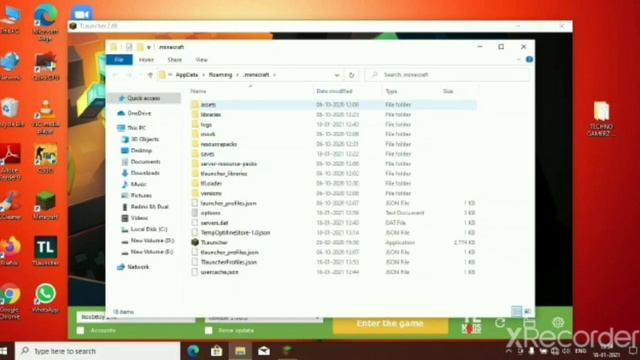The image size is (640, 360).
Task: Click the Explorer back arrow
Action: click(116, 75)
